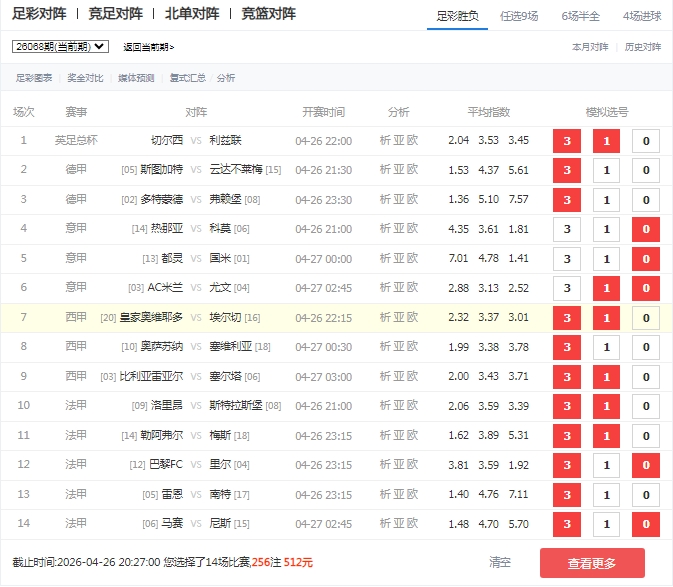Screen dimensions: 673x587
Task: Open 亚 odds for match 2 斯图加特
Action: point(399,170)
